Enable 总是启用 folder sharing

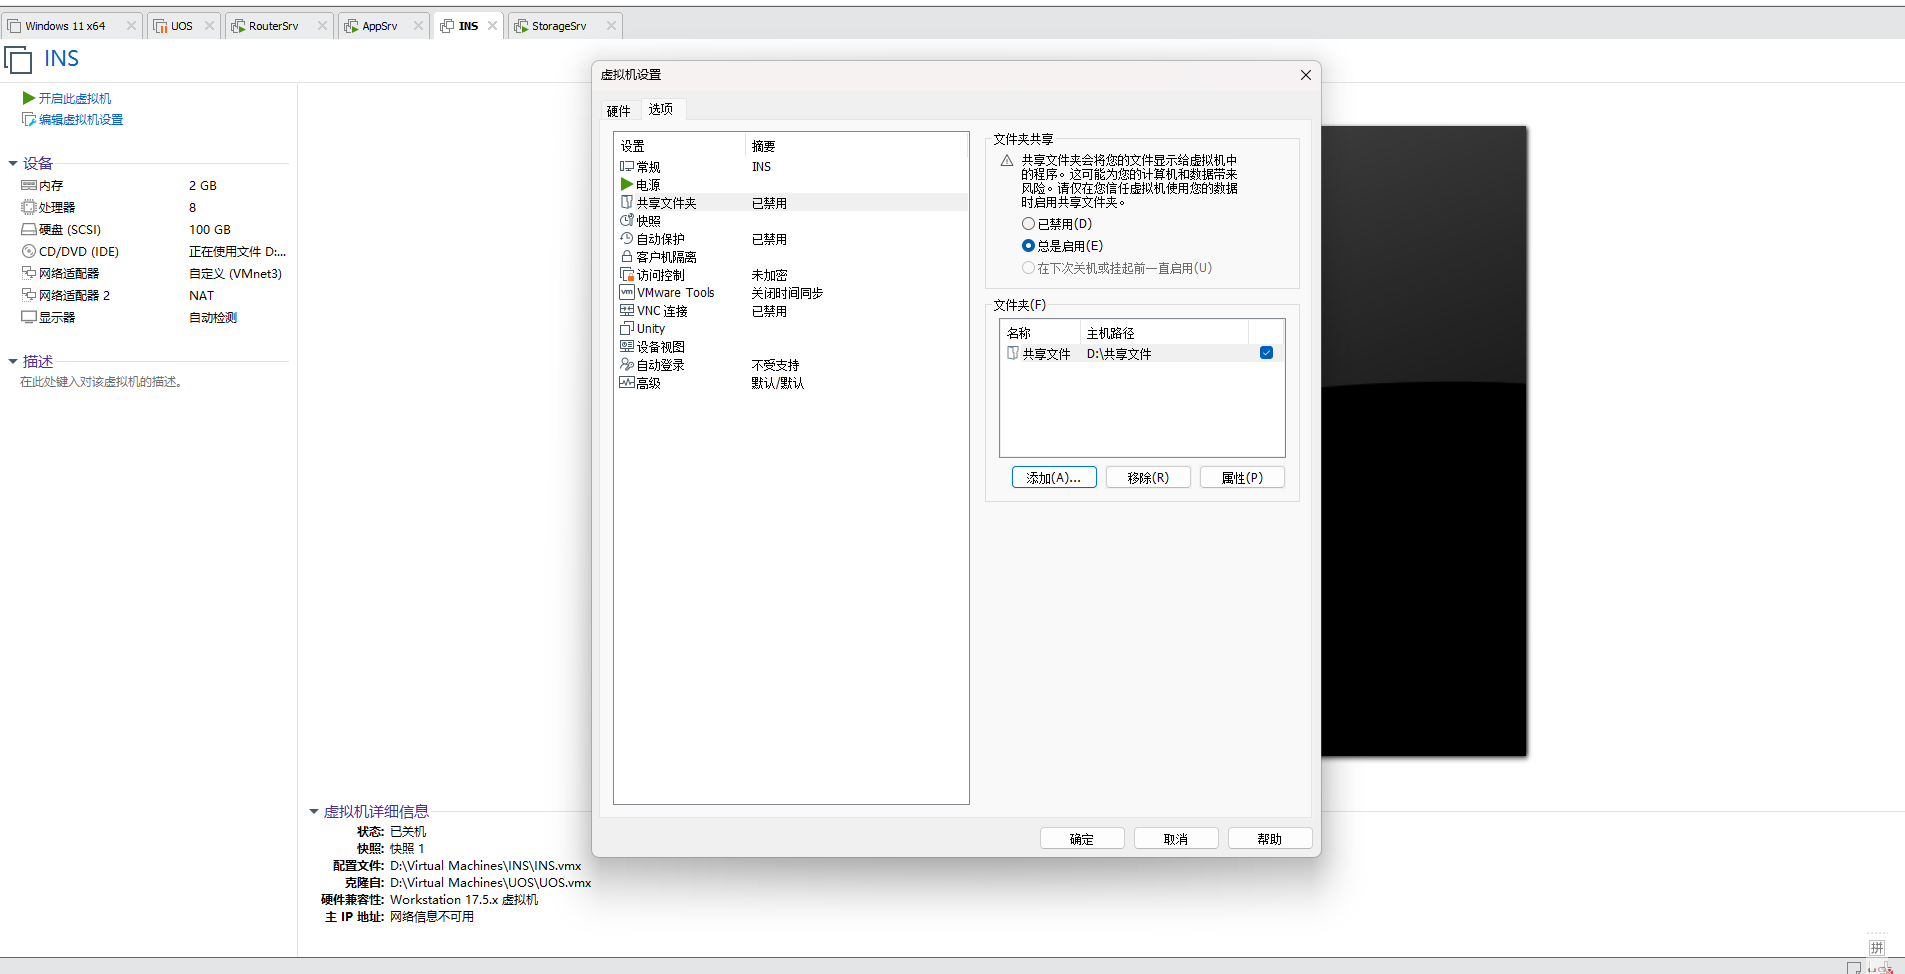pos(1028,245)
